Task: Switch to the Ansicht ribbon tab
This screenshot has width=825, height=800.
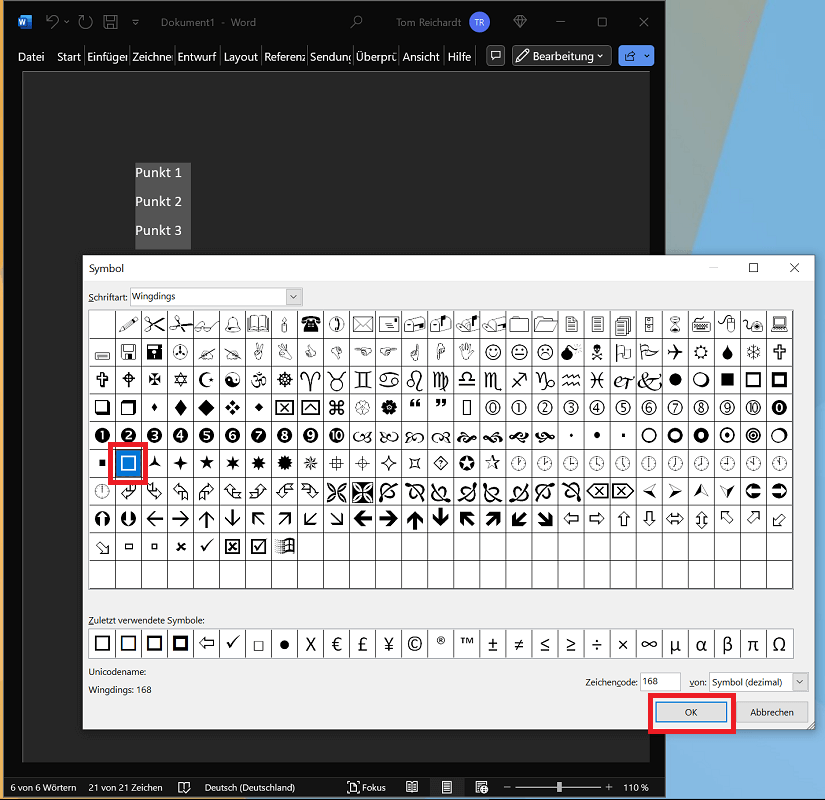Action: tap(421, 57)
